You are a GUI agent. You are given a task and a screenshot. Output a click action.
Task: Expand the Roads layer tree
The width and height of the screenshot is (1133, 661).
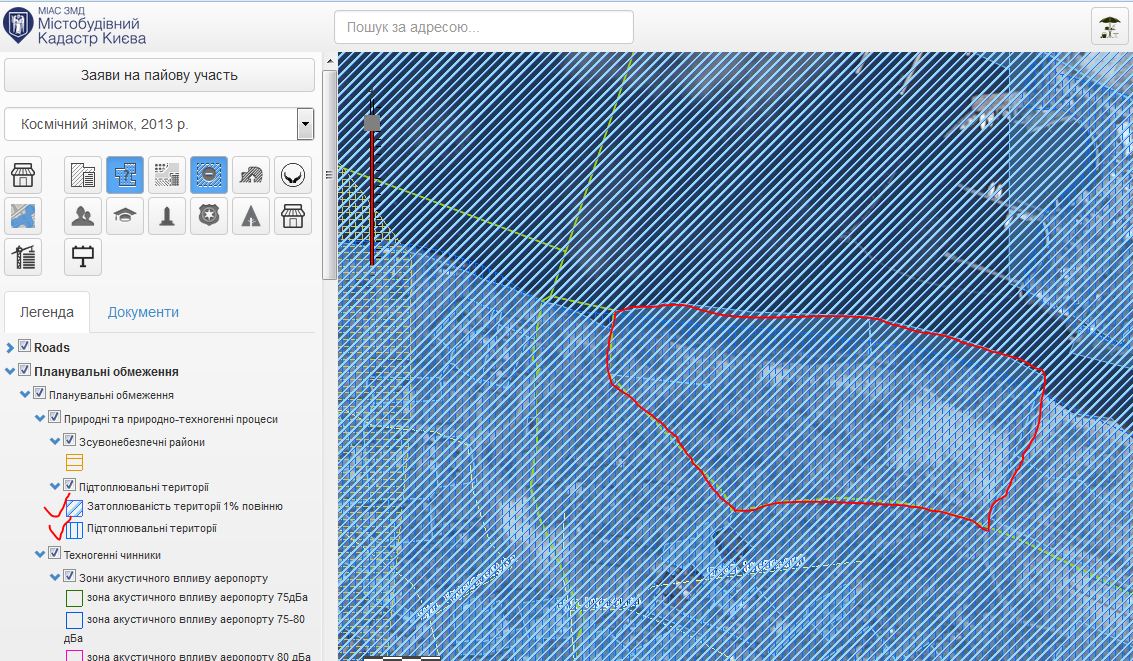click(x=11, y=348)
